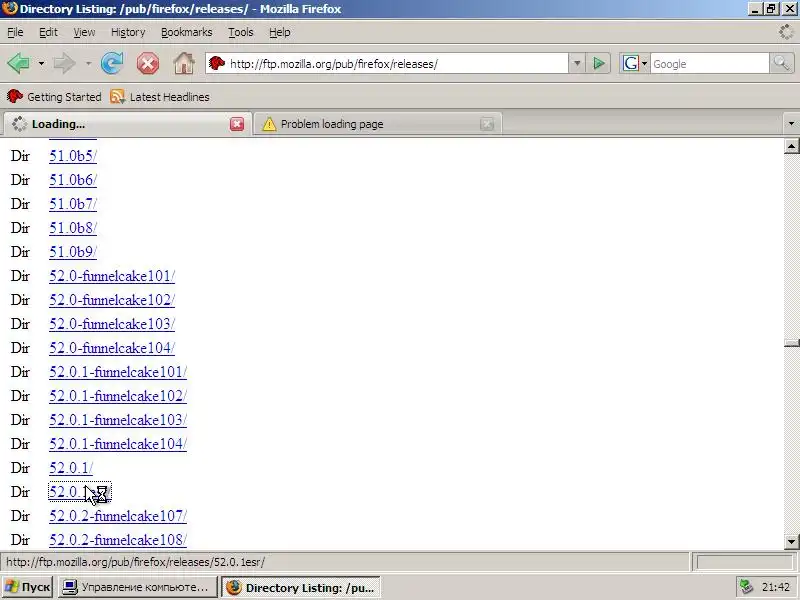800x600 pixels.
Task: Open the View menu
Action: pos(84,32)
